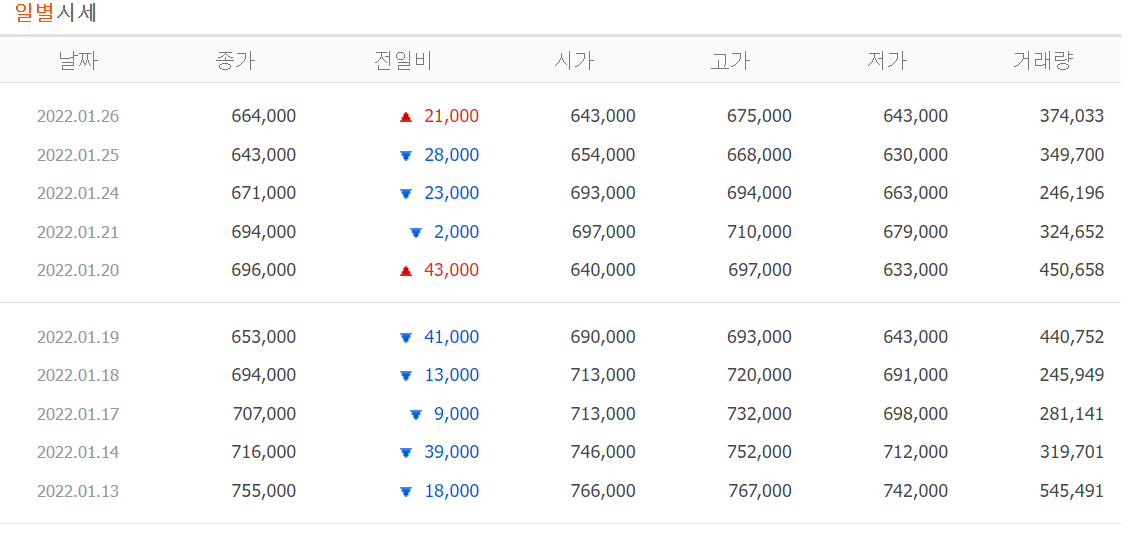Click the blue down arrow beside 39,000
This screenshot has width=1147, height=533.
406,453
